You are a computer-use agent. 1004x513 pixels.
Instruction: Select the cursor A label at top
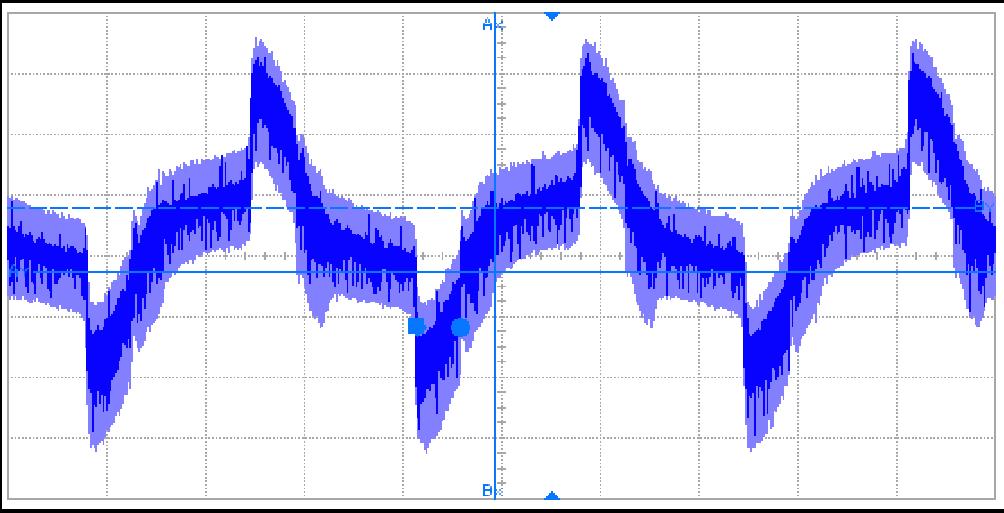[x=487, y=25]
